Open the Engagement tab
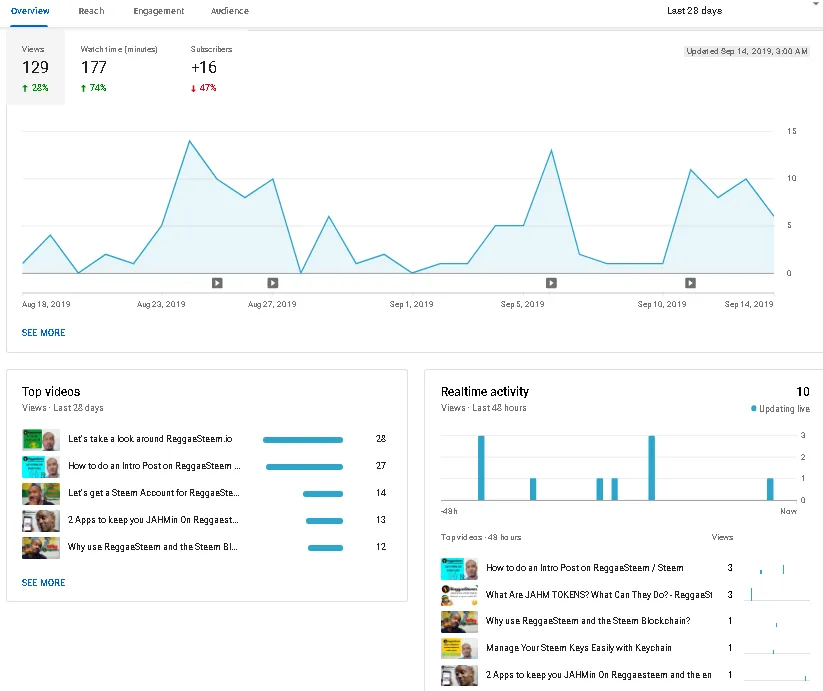 158,11
